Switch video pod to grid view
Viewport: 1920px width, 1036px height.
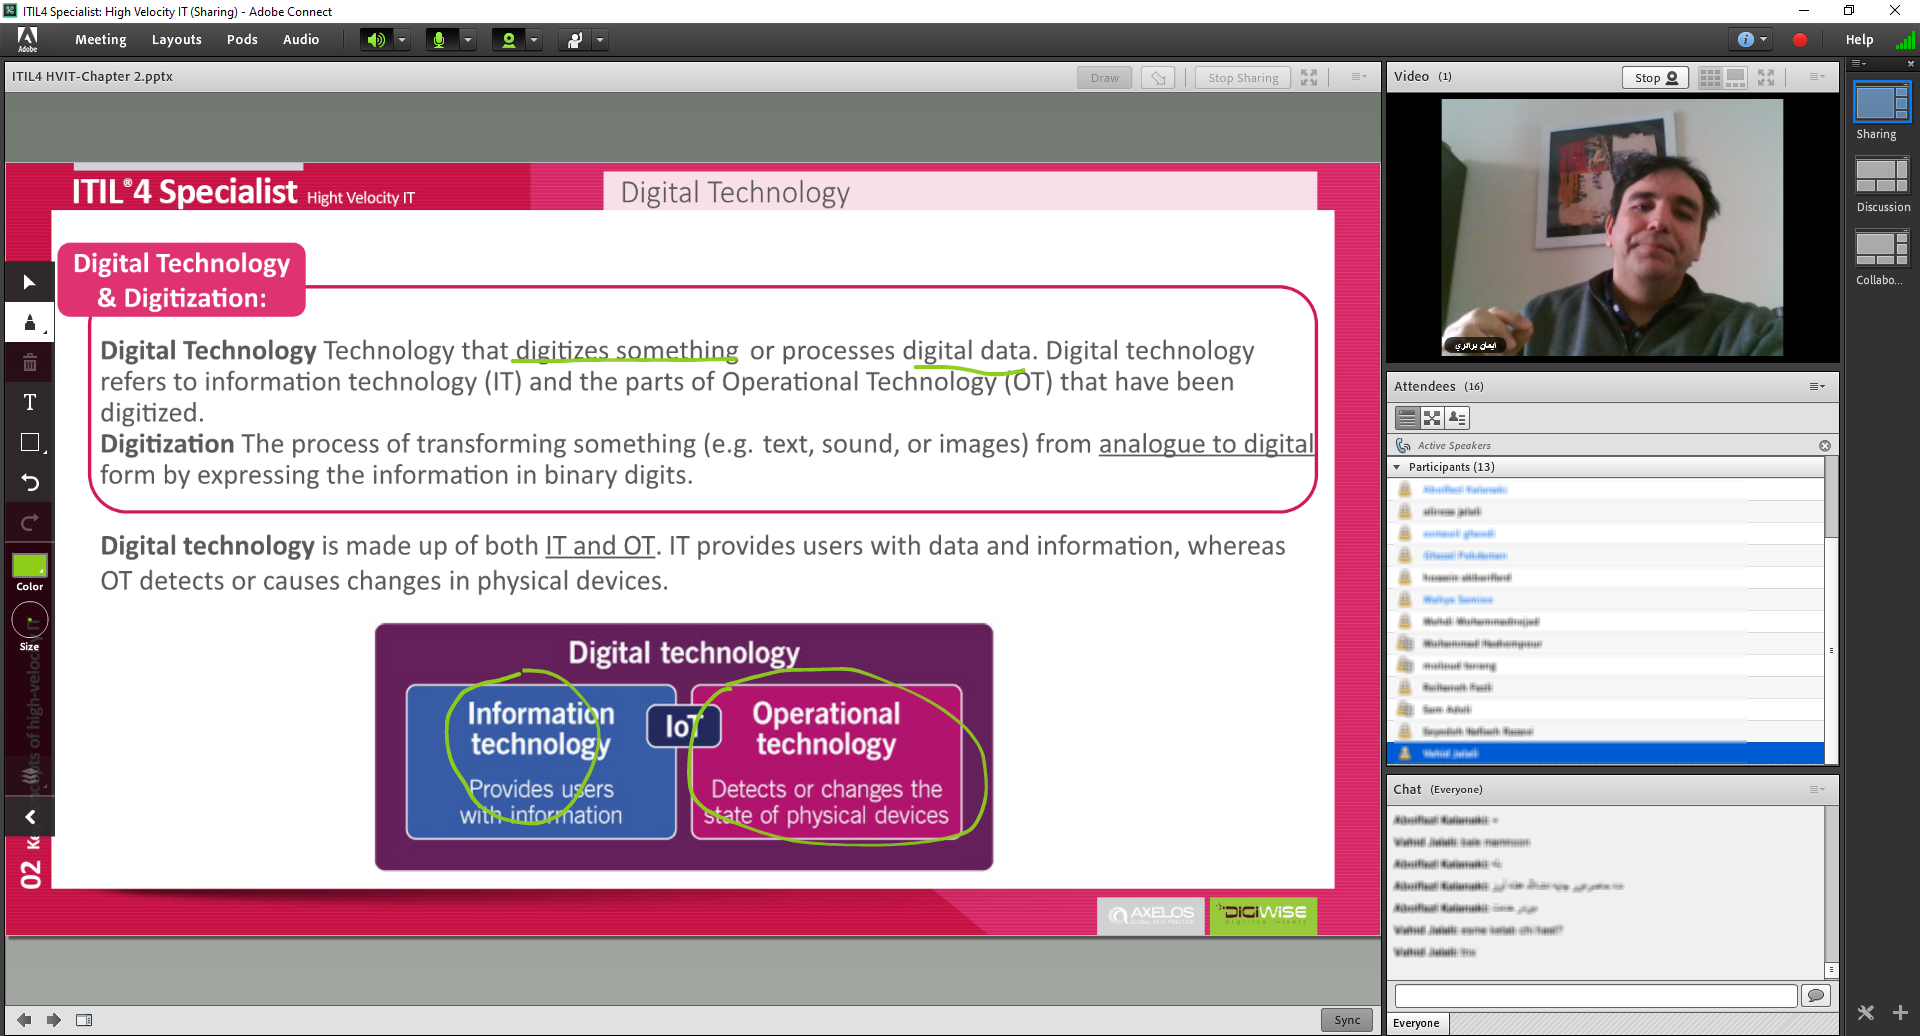(x=1711, y=78)
